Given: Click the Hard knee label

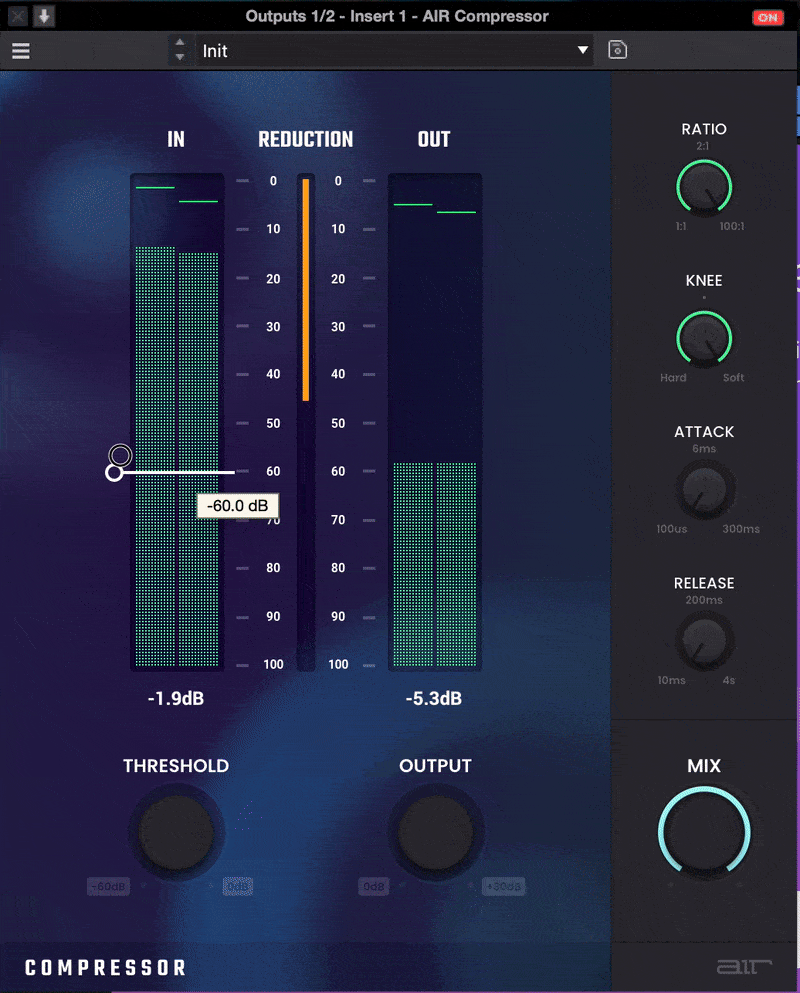Looking at the screenshot, I should (x=673, y=378).
